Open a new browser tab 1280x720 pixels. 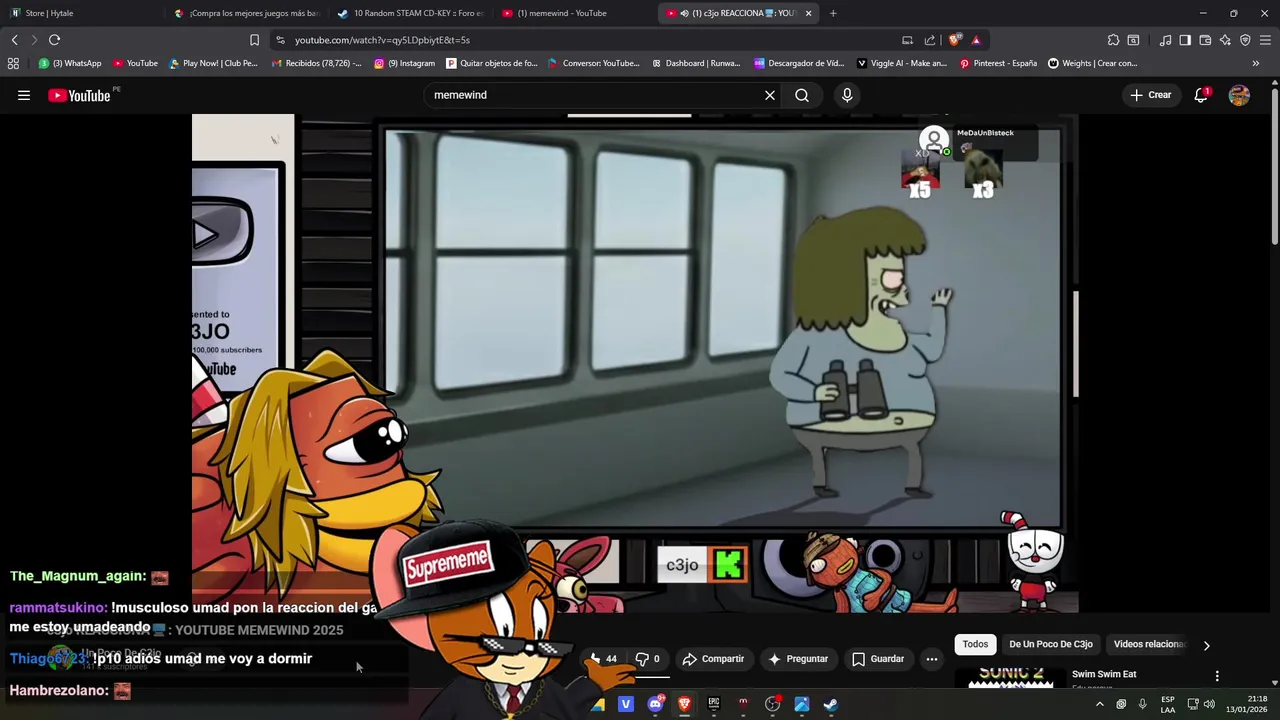pyautogui.click(x=833, y=13)
